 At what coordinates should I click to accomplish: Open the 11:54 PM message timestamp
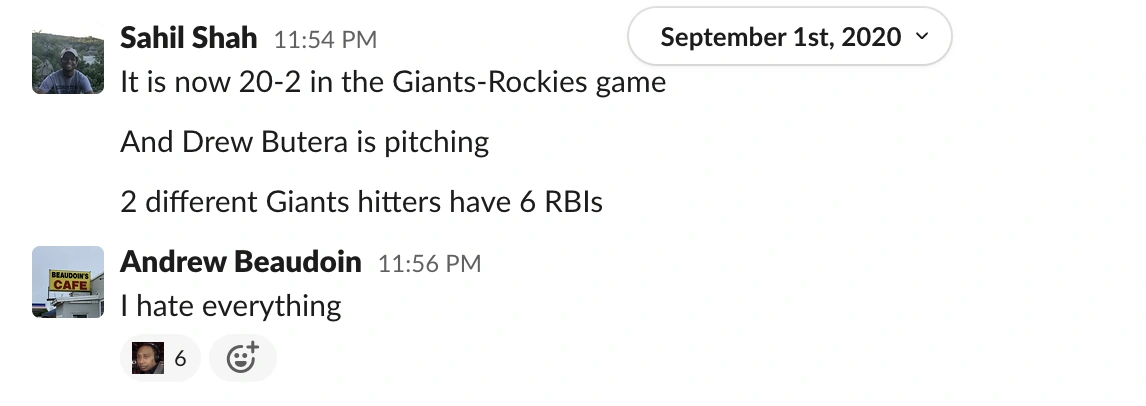click(325, 41)
